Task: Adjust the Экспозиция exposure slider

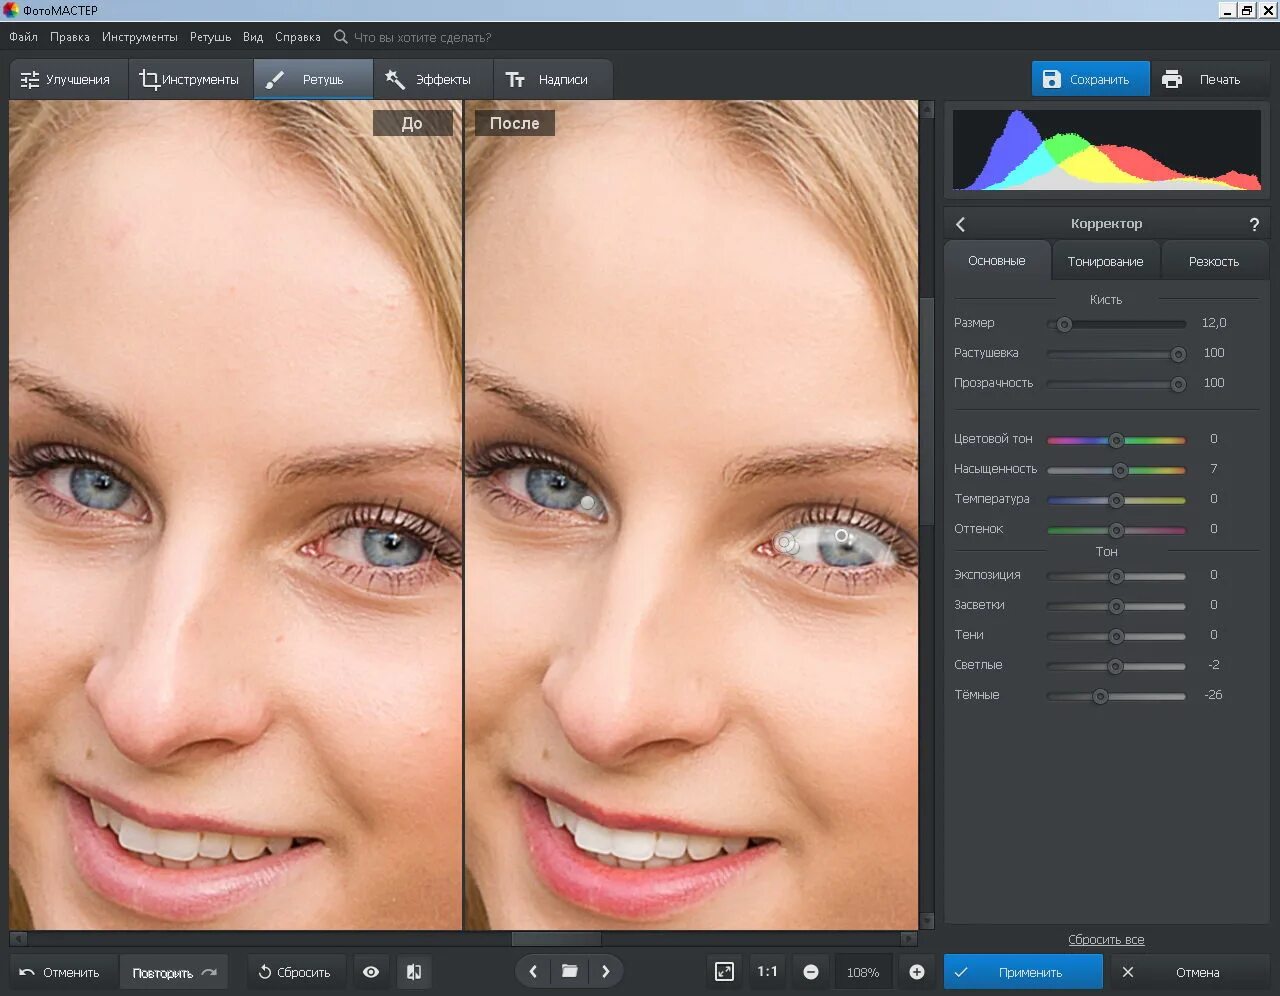Action: pos(1116,576)
